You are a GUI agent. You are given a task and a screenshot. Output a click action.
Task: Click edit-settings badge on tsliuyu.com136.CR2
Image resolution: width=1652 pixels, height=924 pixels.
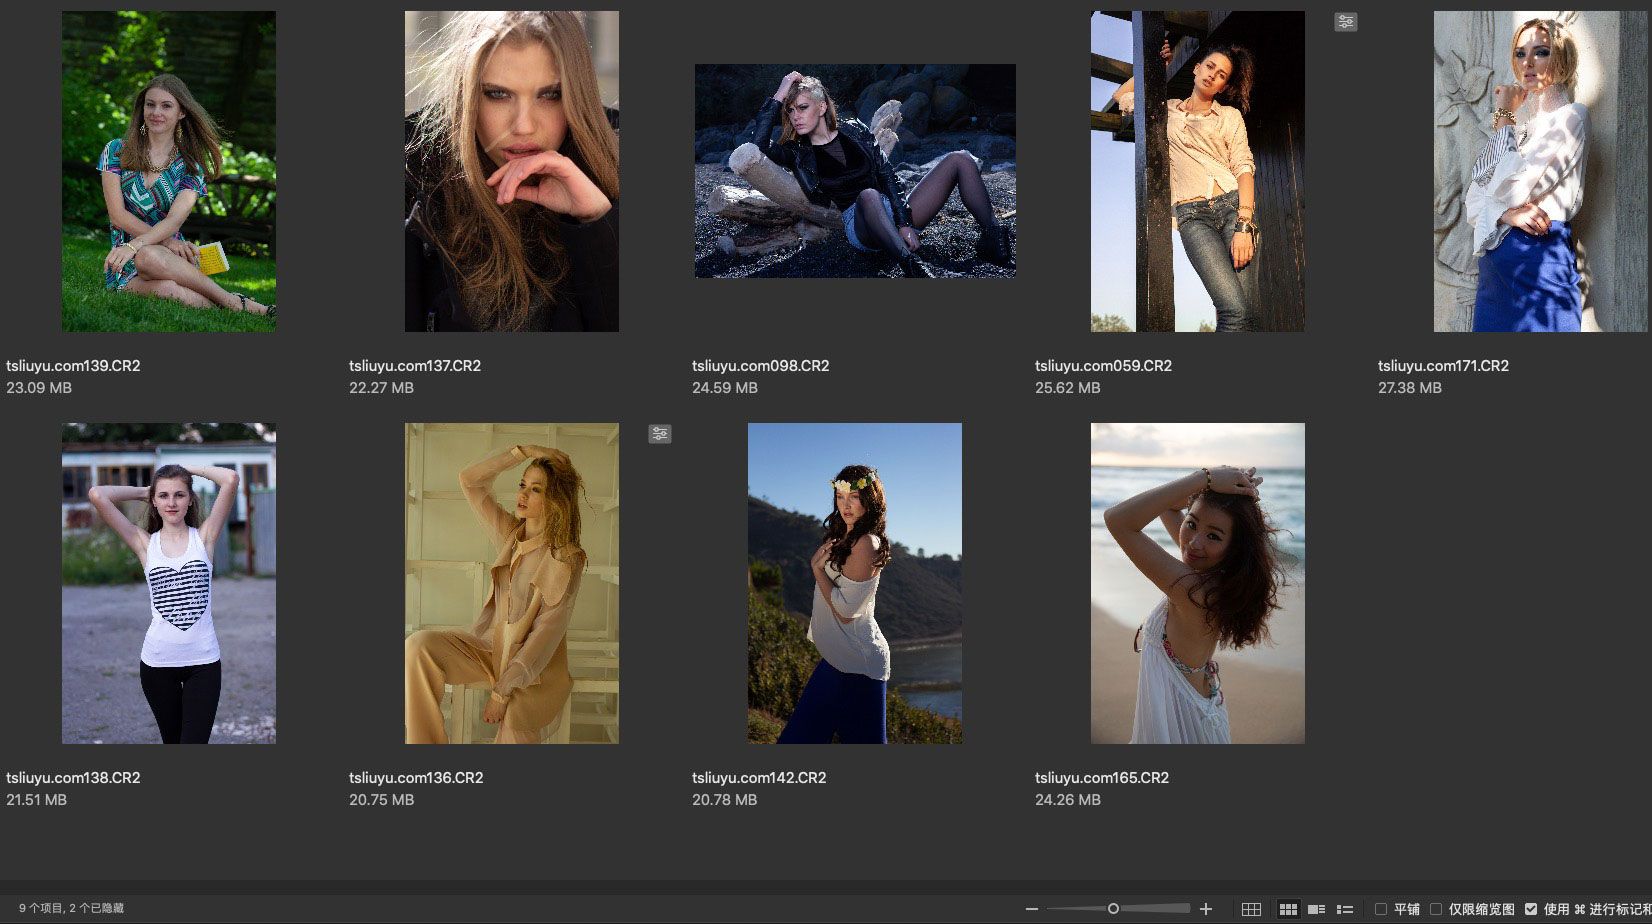[x=660, y=434]
